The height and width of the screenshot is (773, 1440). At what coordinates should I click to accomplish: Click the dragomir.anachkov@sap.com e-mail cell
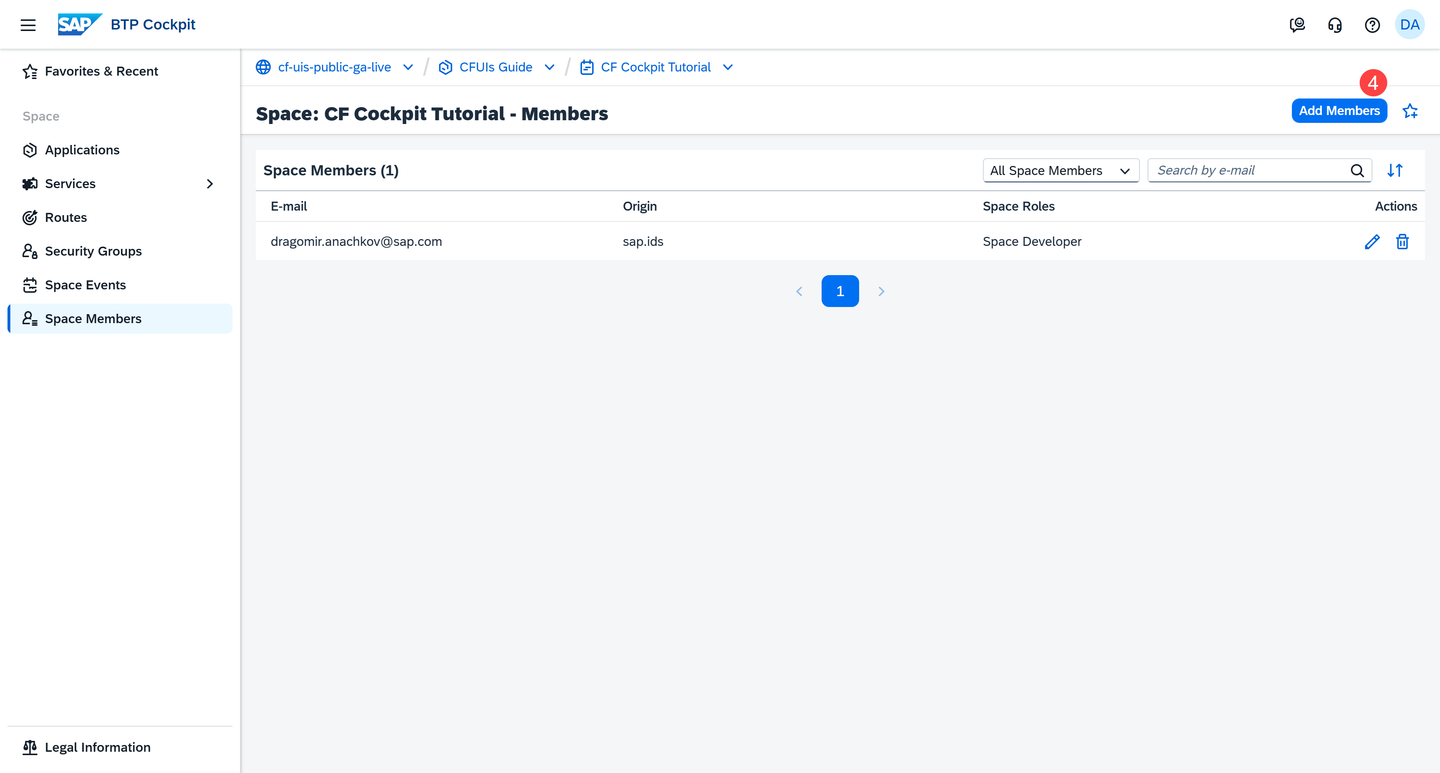pos(356,242)
